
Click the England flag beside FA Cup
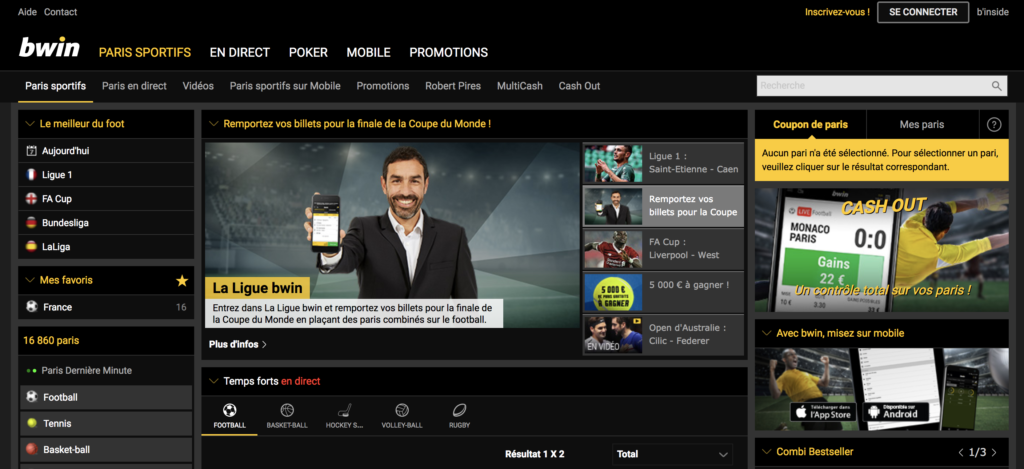point(31,199)
